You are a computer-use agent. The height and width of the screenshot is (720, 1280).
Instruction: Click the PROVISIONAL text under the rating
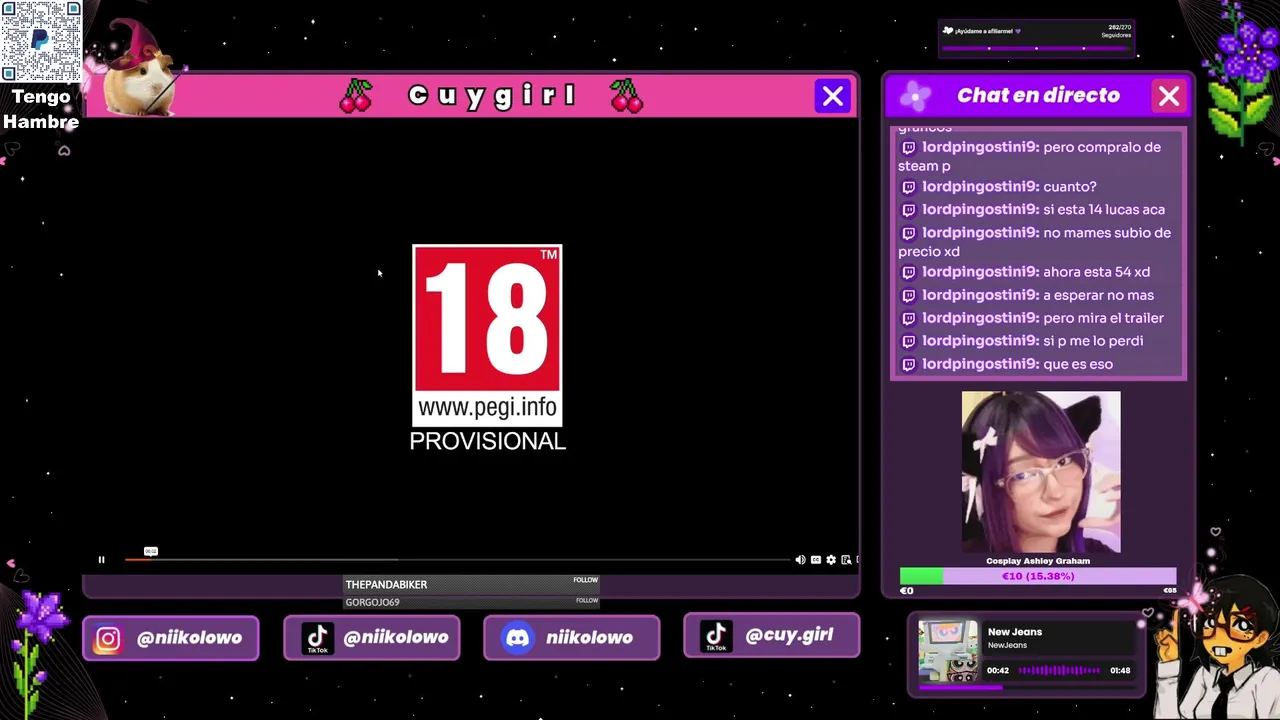[x=488, y=441]
